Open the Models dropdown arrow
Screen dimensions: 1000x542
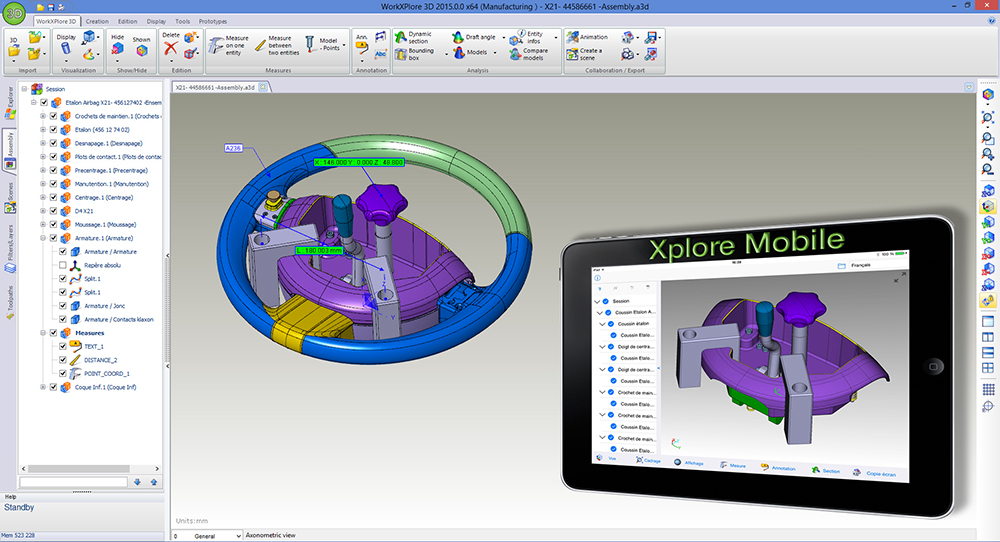[x=495, y=53]
